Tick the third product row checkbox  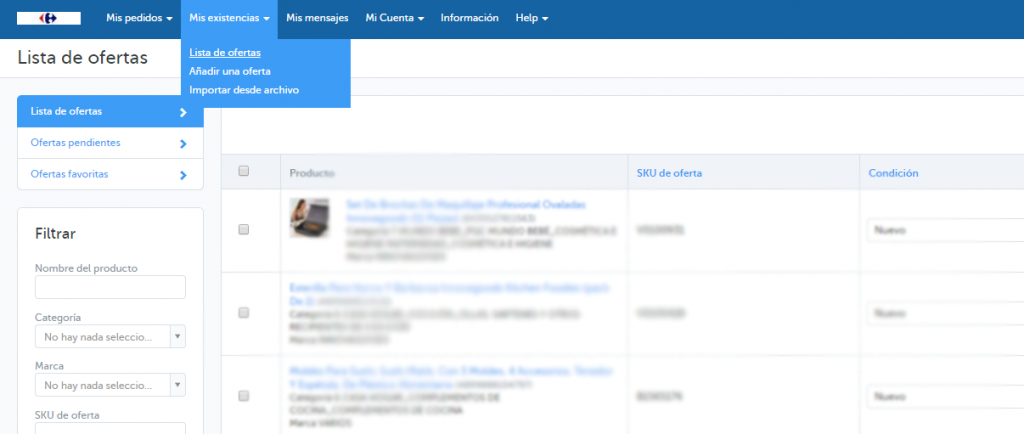(243, 396)
